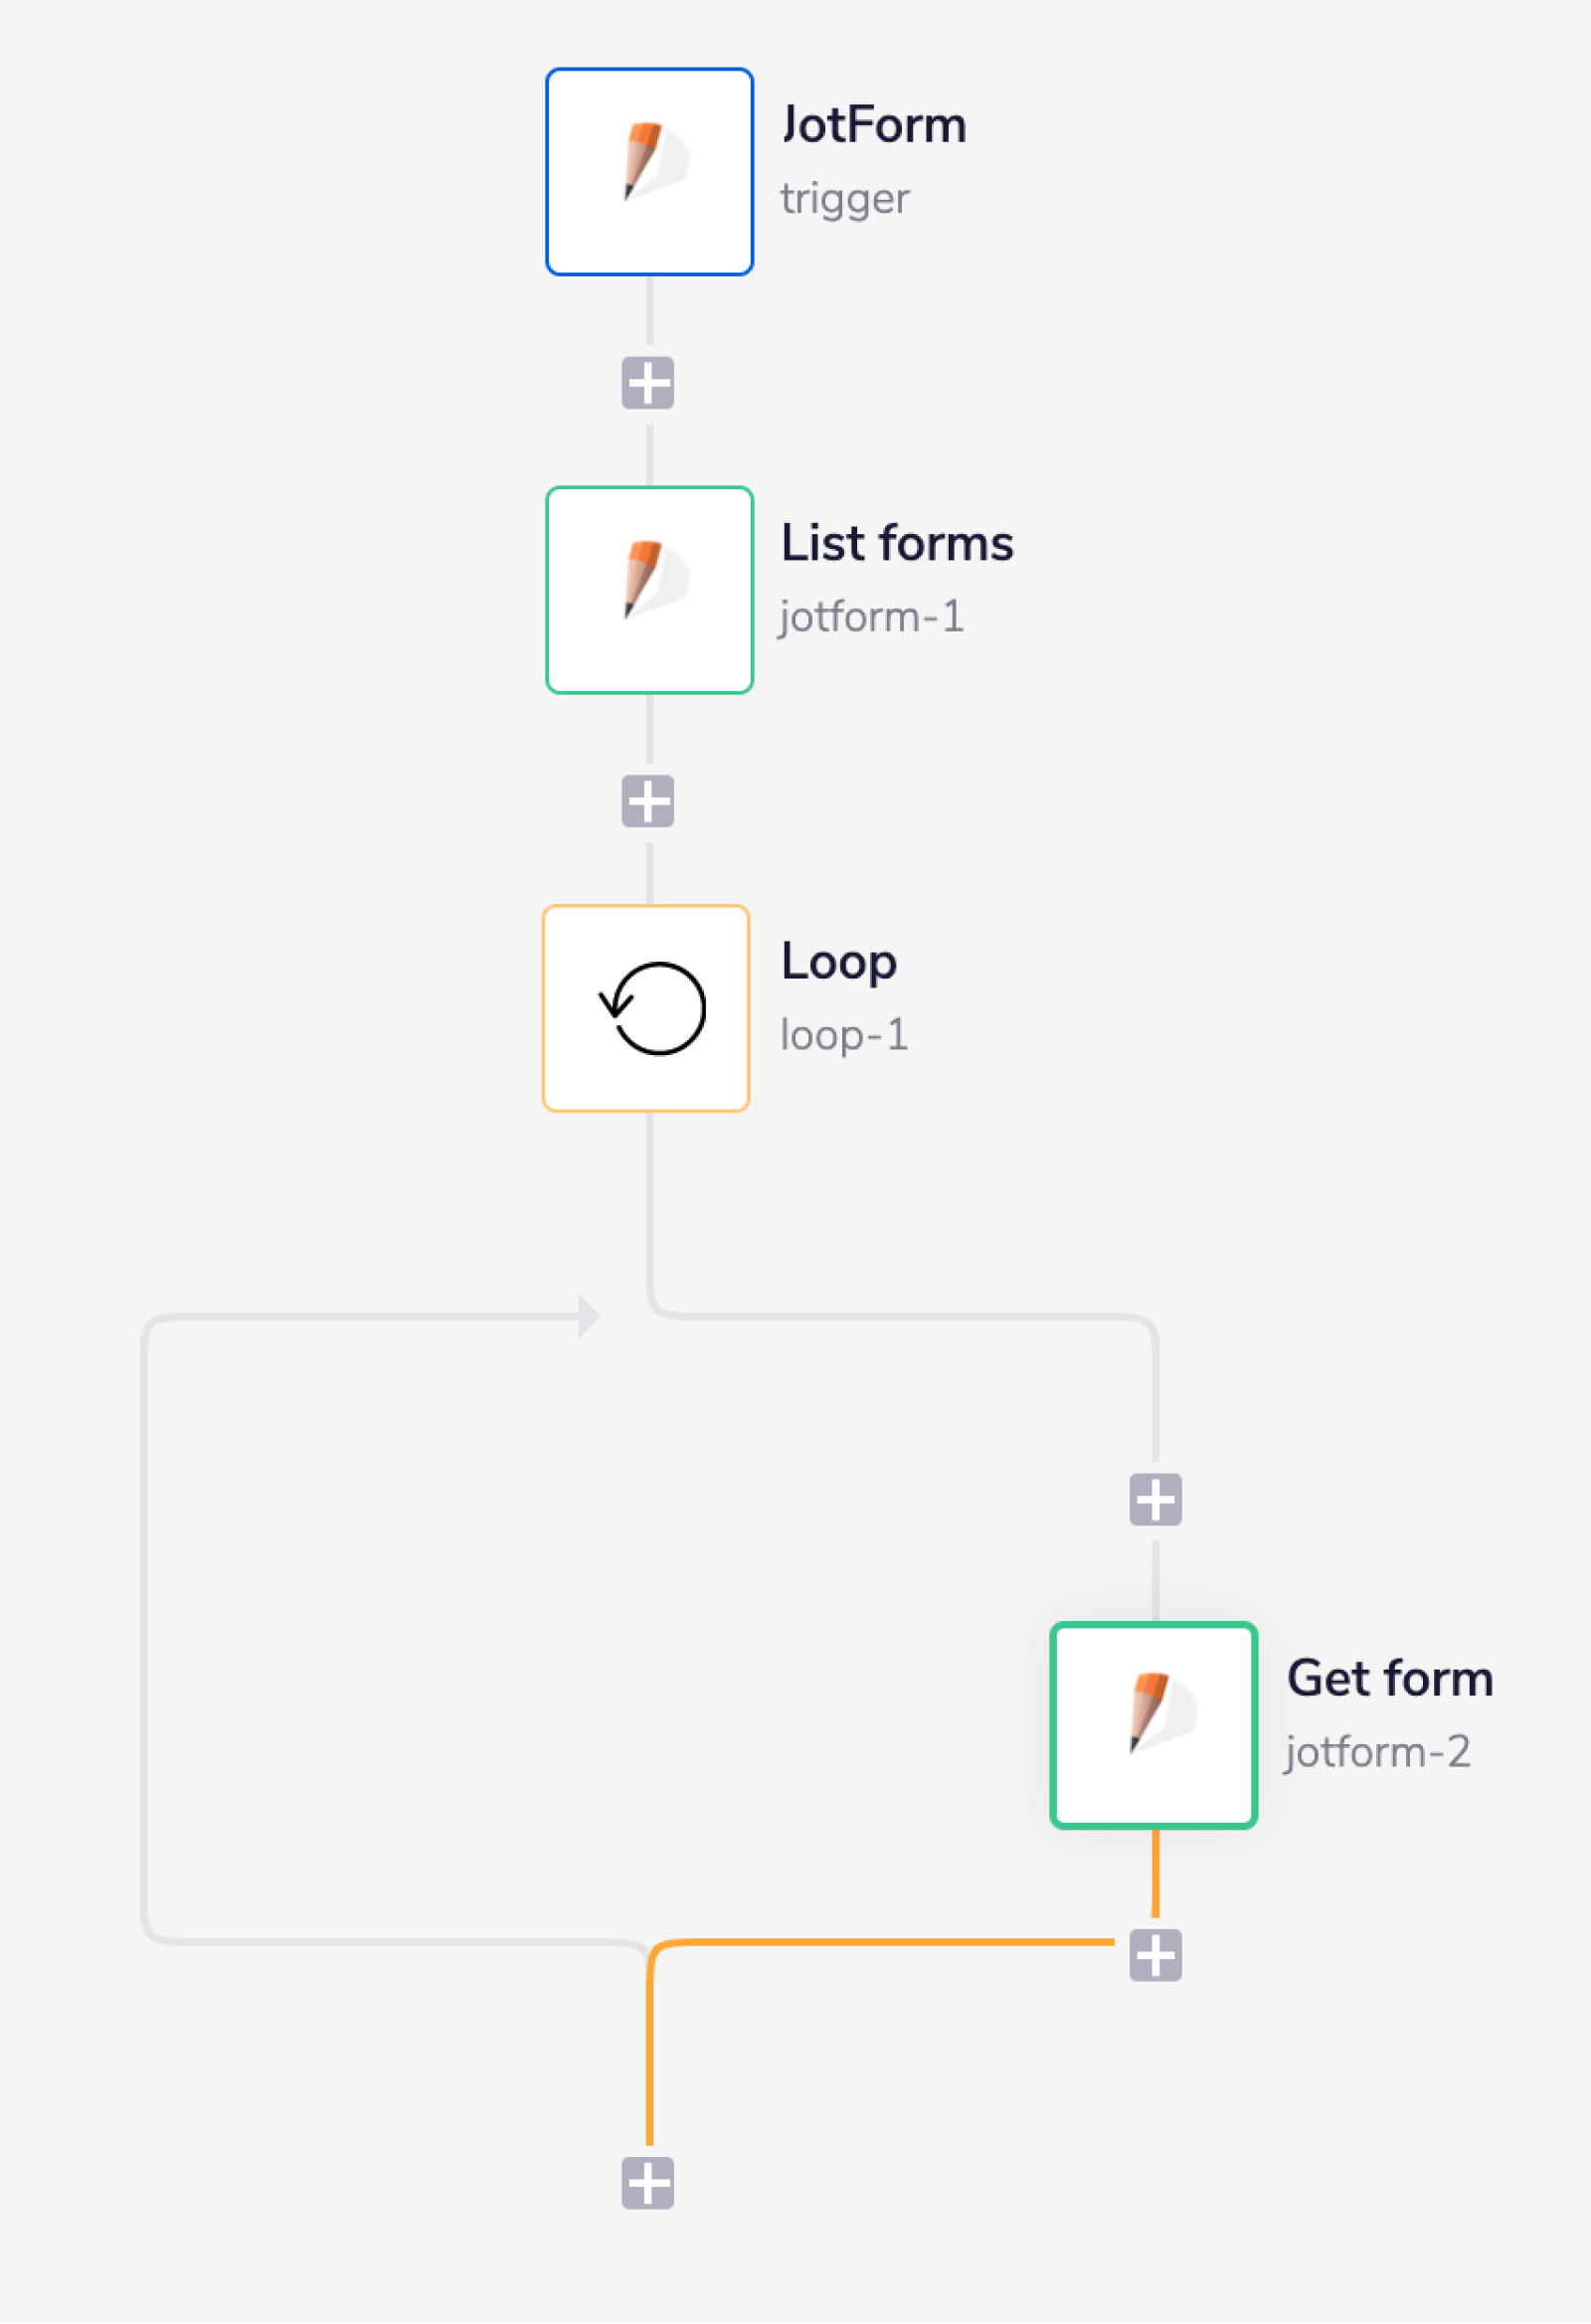The width and height of the screenshot is (1591, 2324).
Task: Click the 'loop-1' step identifier
Action: 844,1034
